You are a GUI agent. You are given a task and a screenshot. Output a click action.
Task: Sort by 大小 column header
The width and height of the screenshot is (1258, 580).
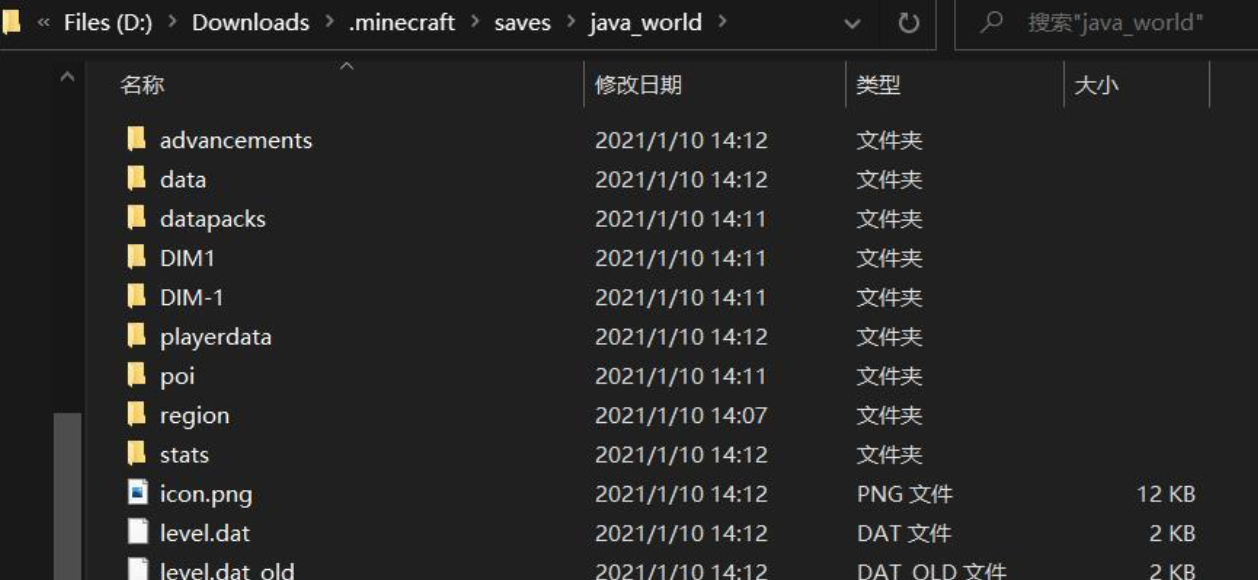pos(1095,86)
